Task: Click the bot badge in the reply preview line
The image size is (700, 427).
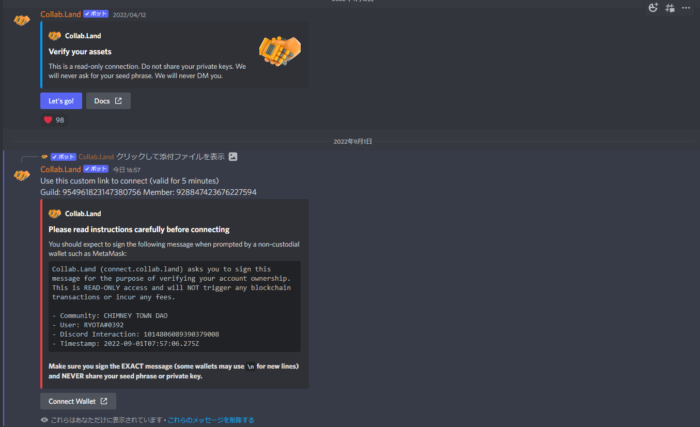Action: (x=63, y=157)
